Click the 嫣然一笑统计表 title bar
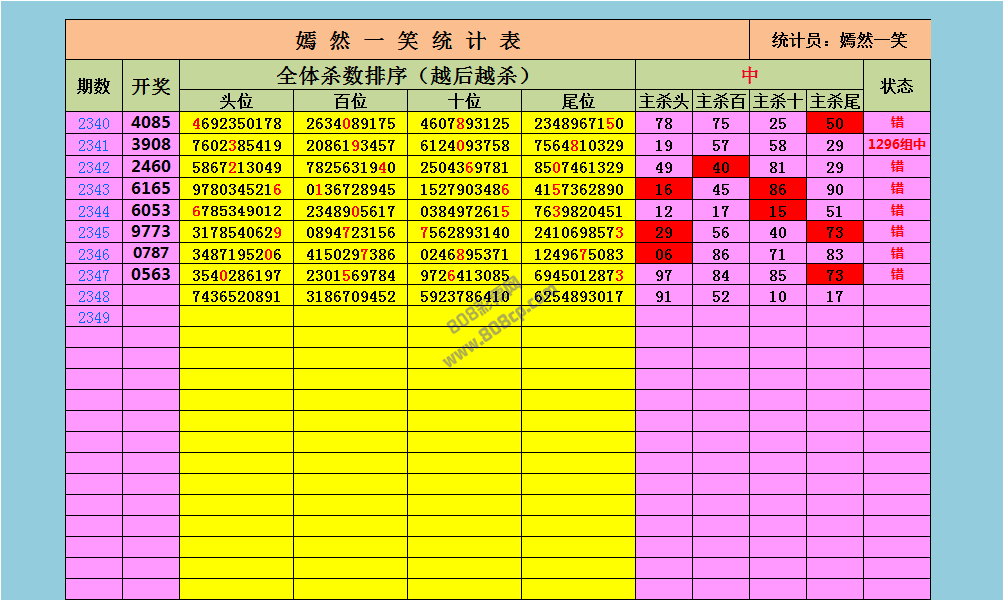 click(x=408, y=40)
